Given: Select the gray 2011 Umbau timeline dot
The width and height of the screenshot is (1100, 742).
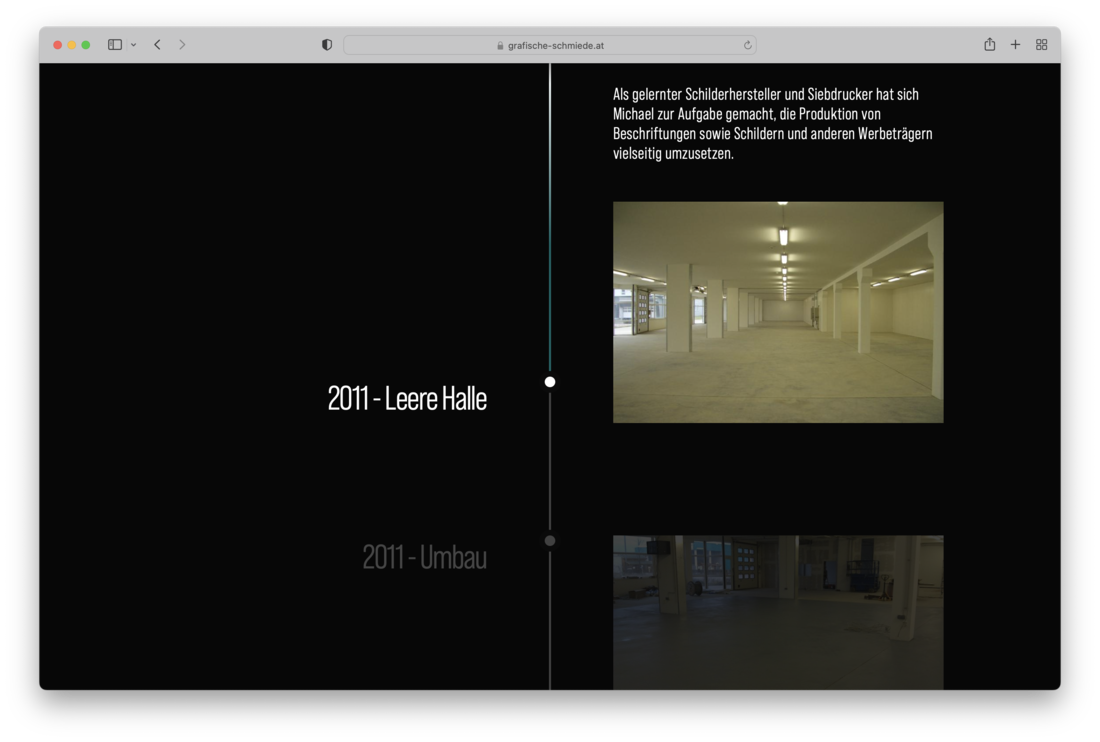Looking at the screenshot, I should click(550, 541).
